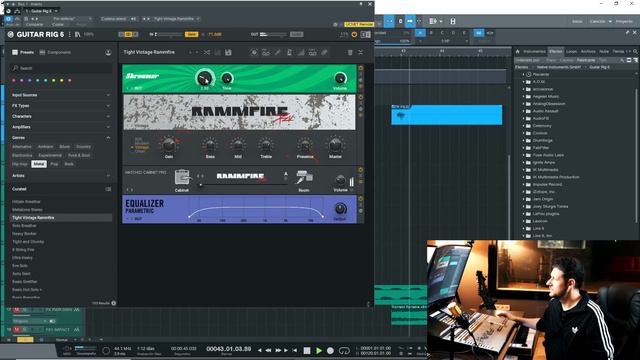Select the Tight and Chunky preset
Viewport: 640px width, 360px height.
click(x=28, y=242)
